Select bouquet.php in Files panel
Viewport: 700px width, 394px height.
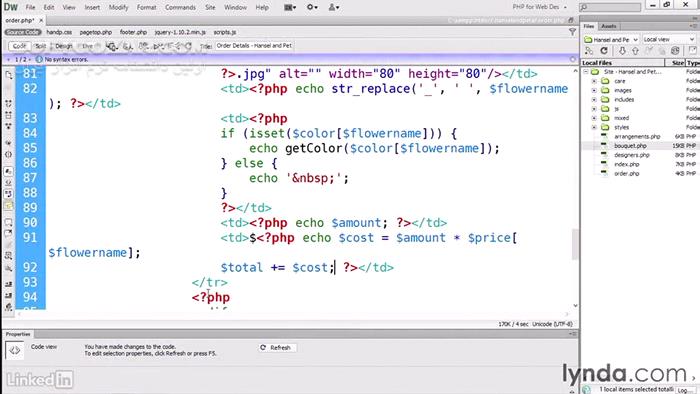[630, 145]
